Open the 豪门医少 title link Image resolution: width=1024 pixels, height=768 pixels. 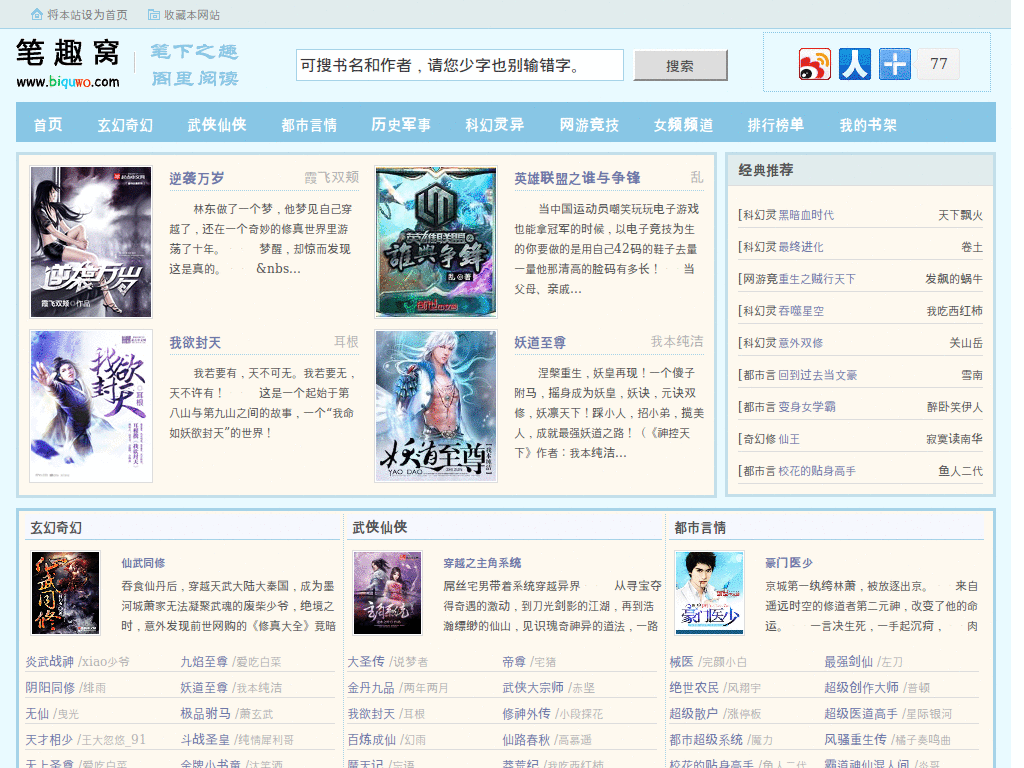pos(788,563)
